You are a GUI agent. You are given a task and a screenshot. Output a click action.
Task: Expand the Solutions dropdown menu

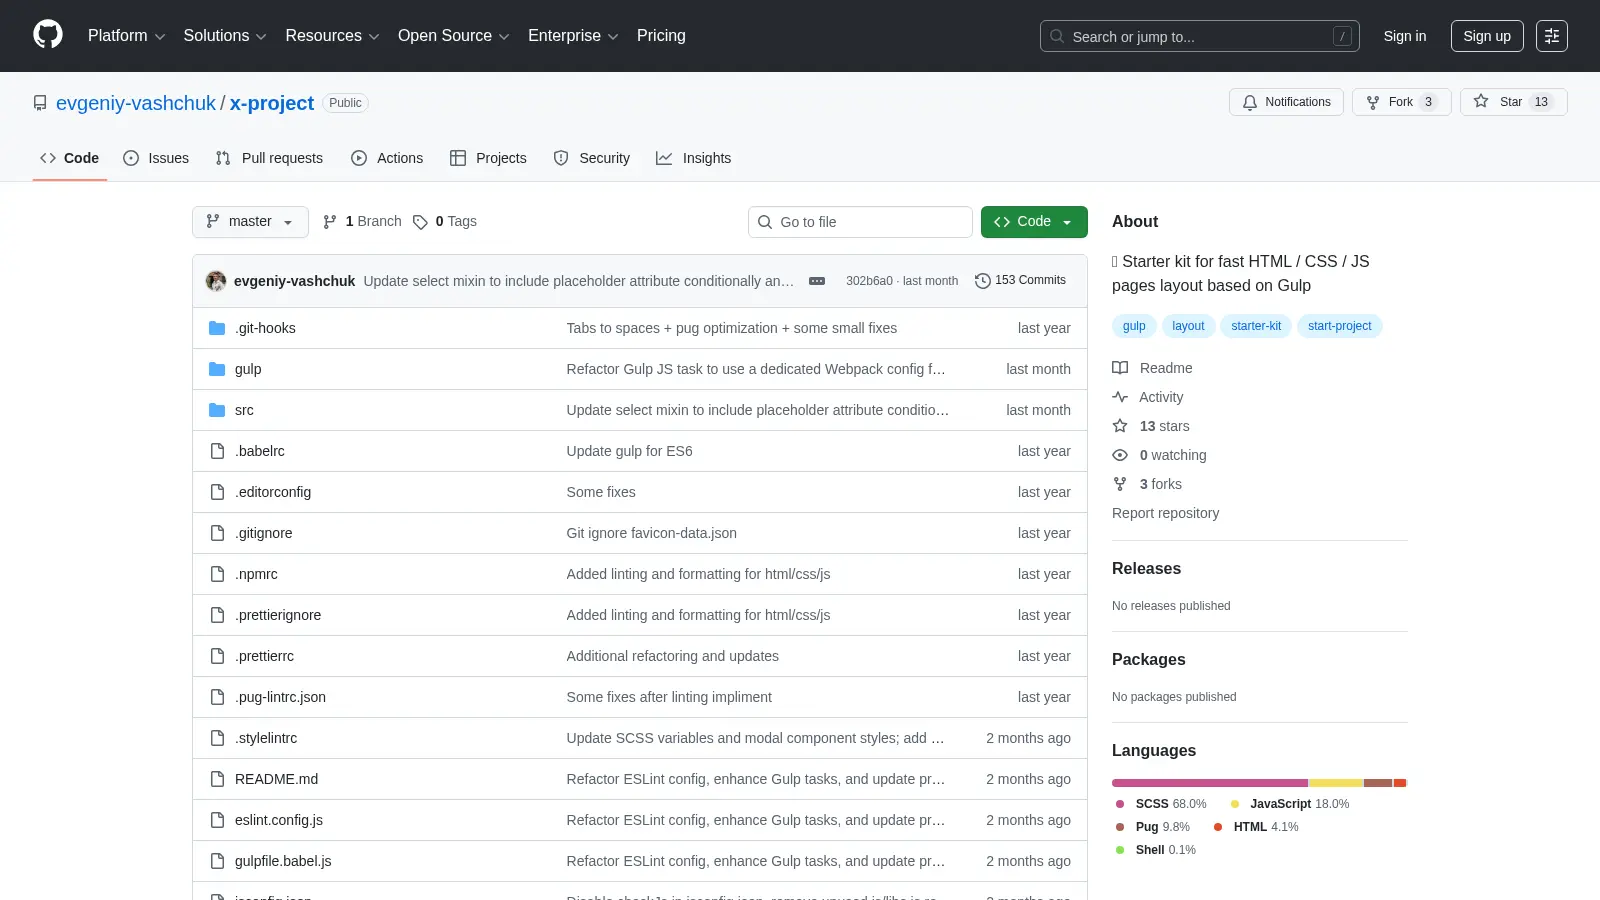[x=225, y=36]
